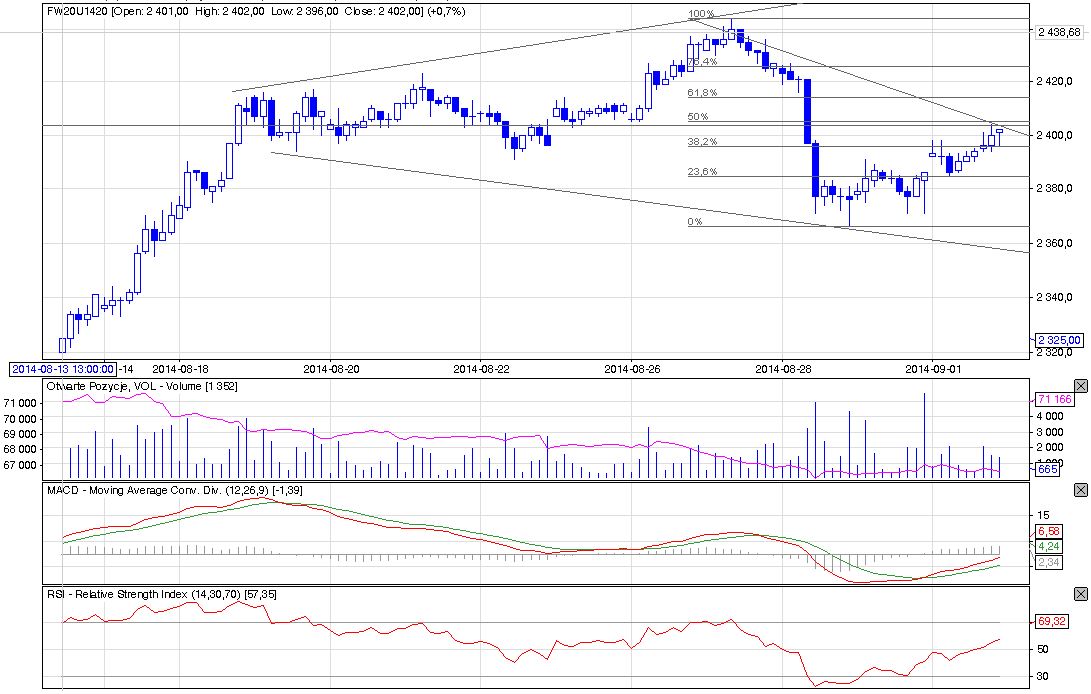Click the 2014-08-28 date axis label
The width and height of the screenshot is (1091, 694).
[x=783, y=369]
